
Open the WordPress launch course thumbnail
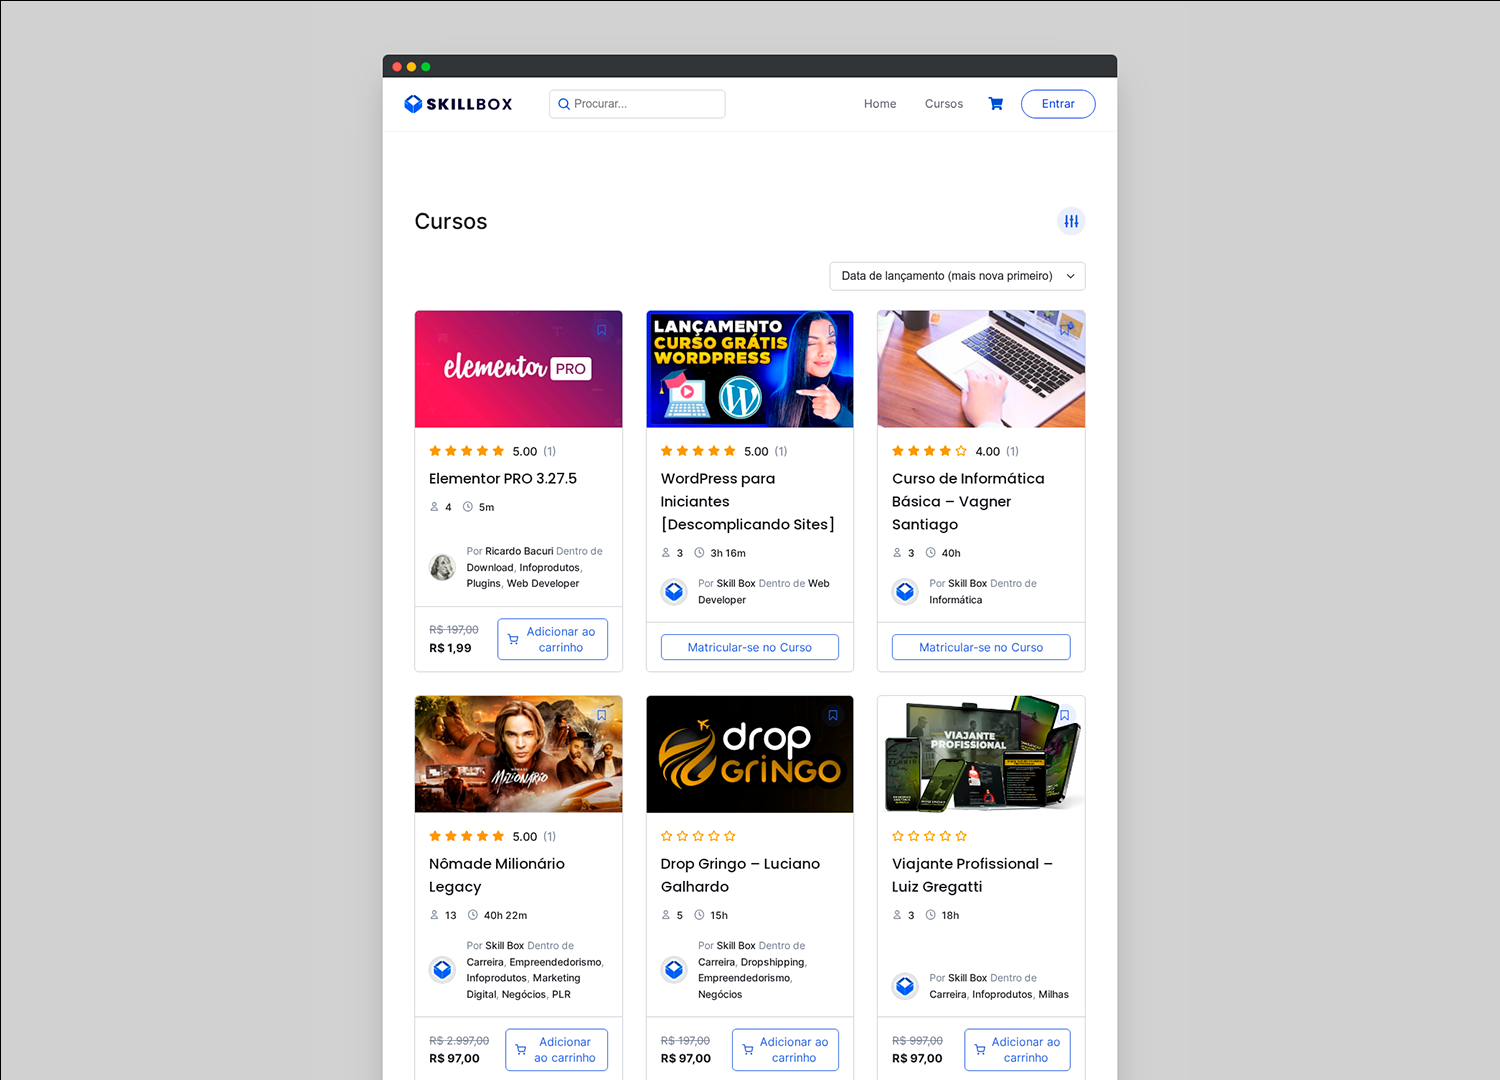click(x=750, y=369)
